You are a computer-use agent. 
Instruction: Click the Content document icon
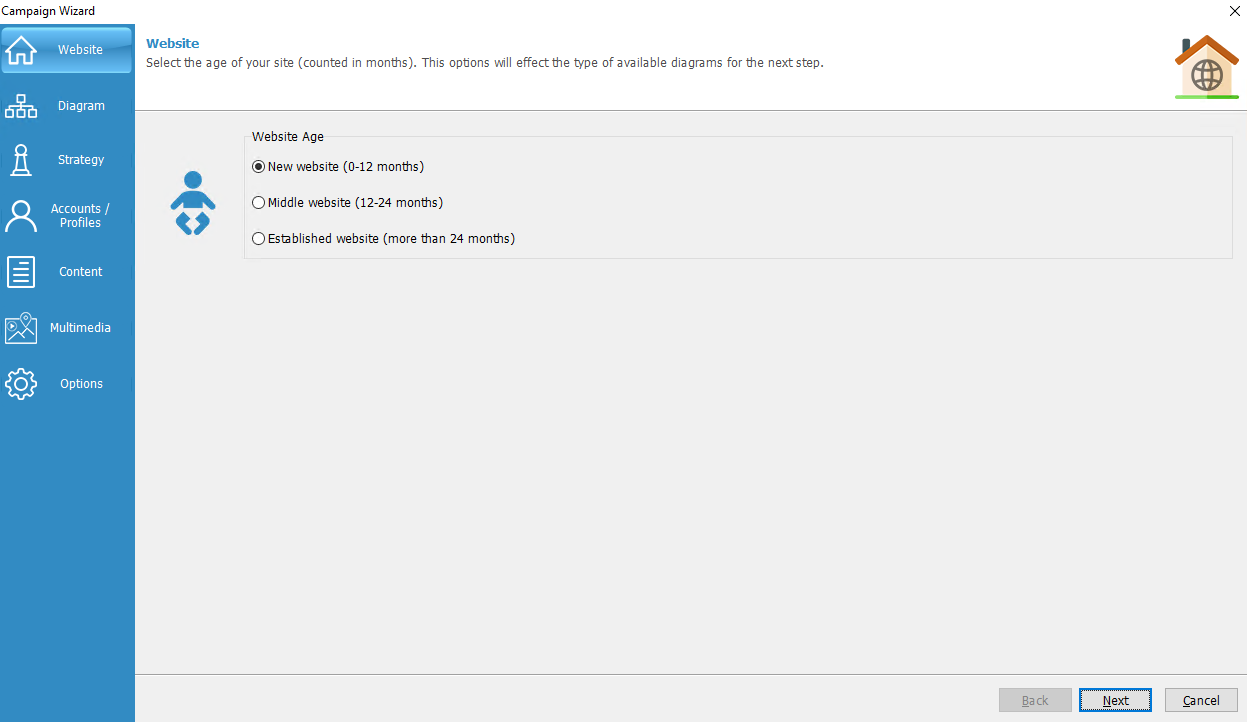tap(21, 272)
